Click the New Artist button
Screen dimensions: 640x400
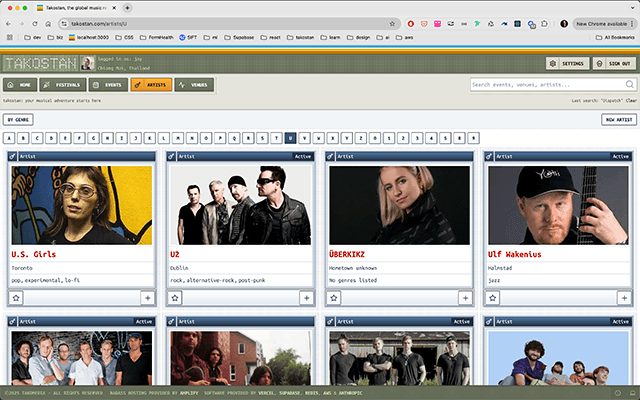(x=619, y=120)
